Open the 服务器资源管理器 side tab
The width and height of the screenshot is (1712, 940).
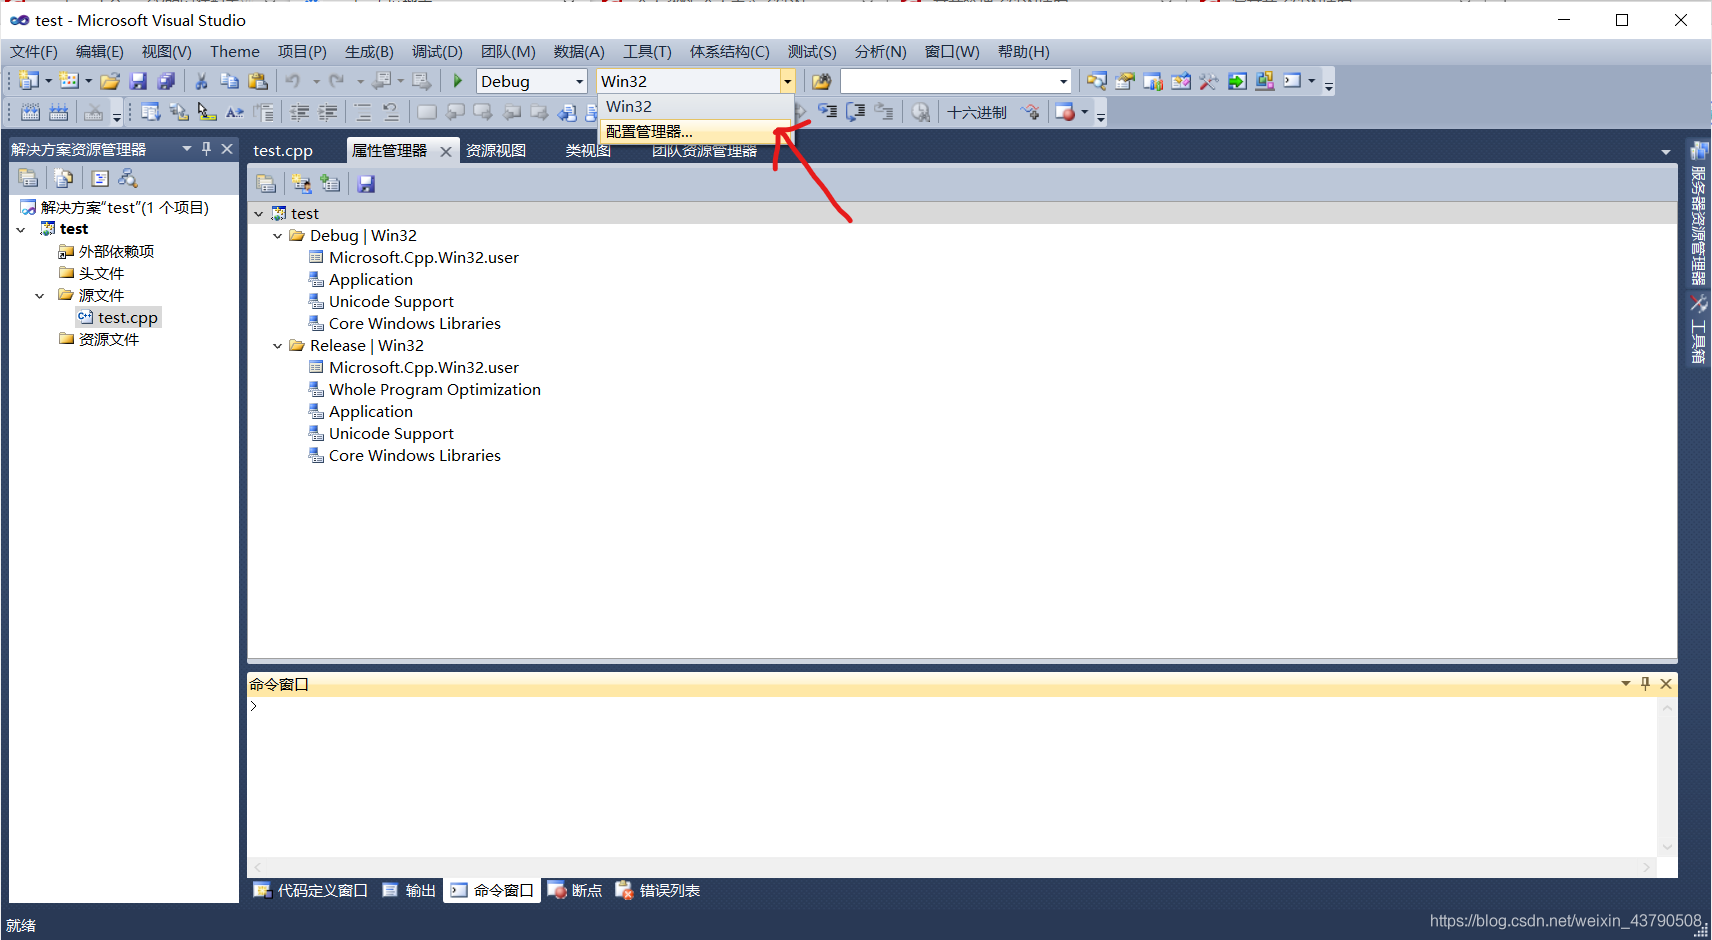coord(1698,212)
